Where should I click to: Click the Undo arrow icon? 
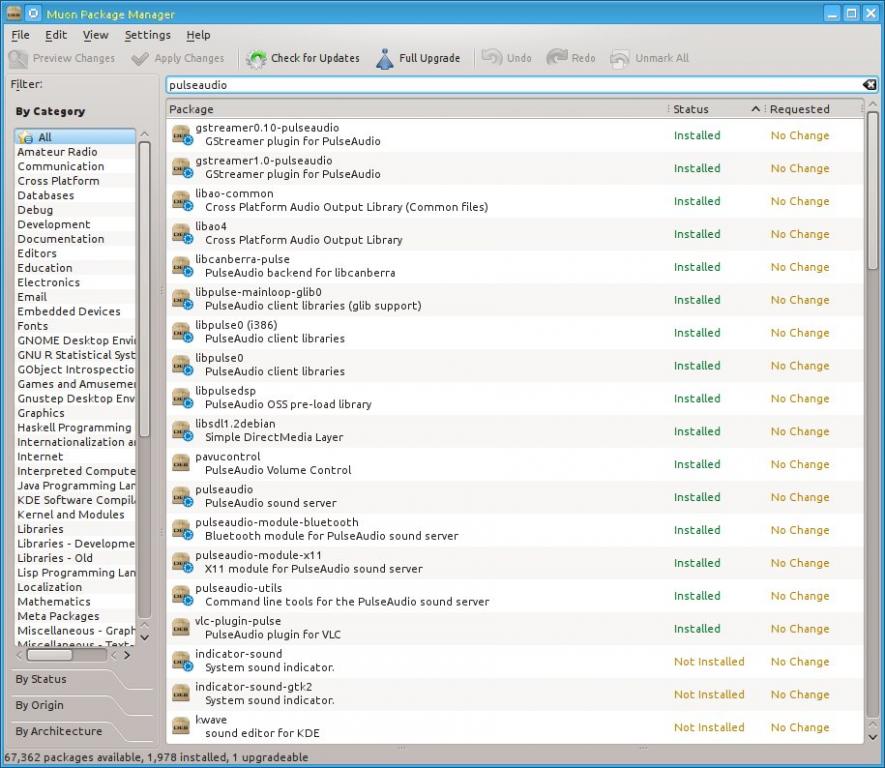coord(492,58)
